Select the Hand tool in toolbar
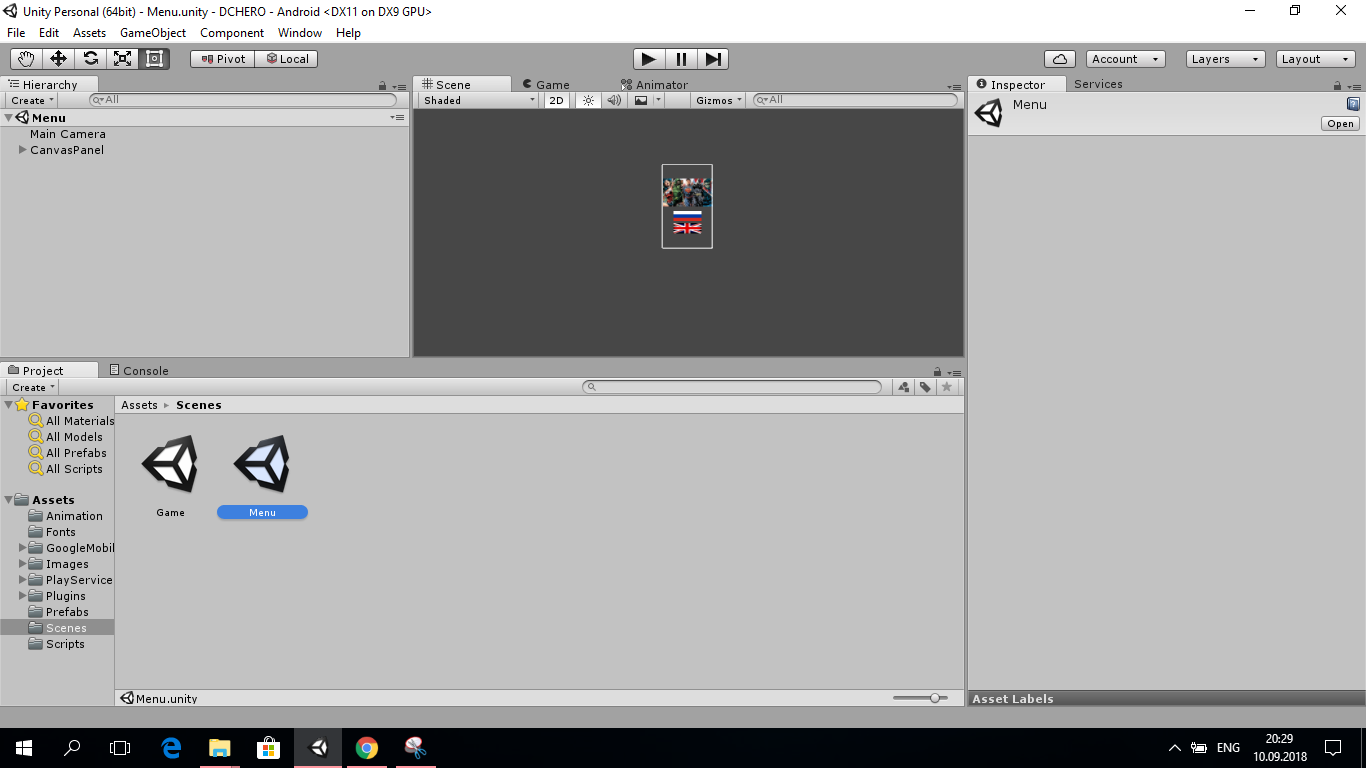 coord(27,59)
